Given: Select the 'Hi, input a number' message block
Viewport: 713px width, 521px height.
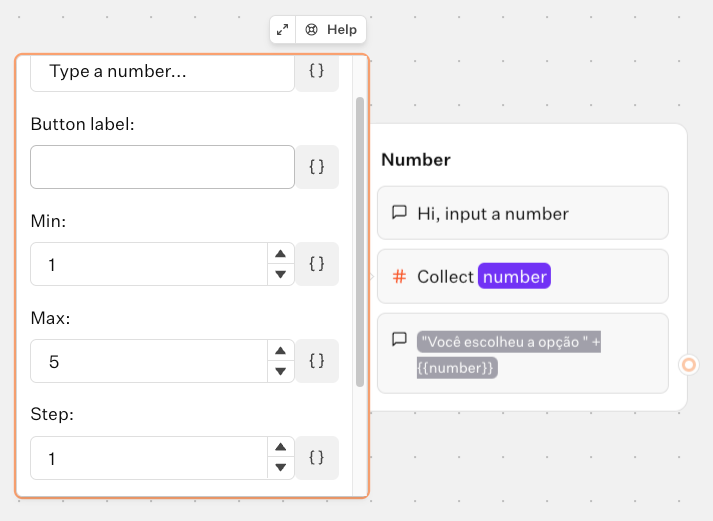Looking at the screenshot, I should [x=522, y=213].
